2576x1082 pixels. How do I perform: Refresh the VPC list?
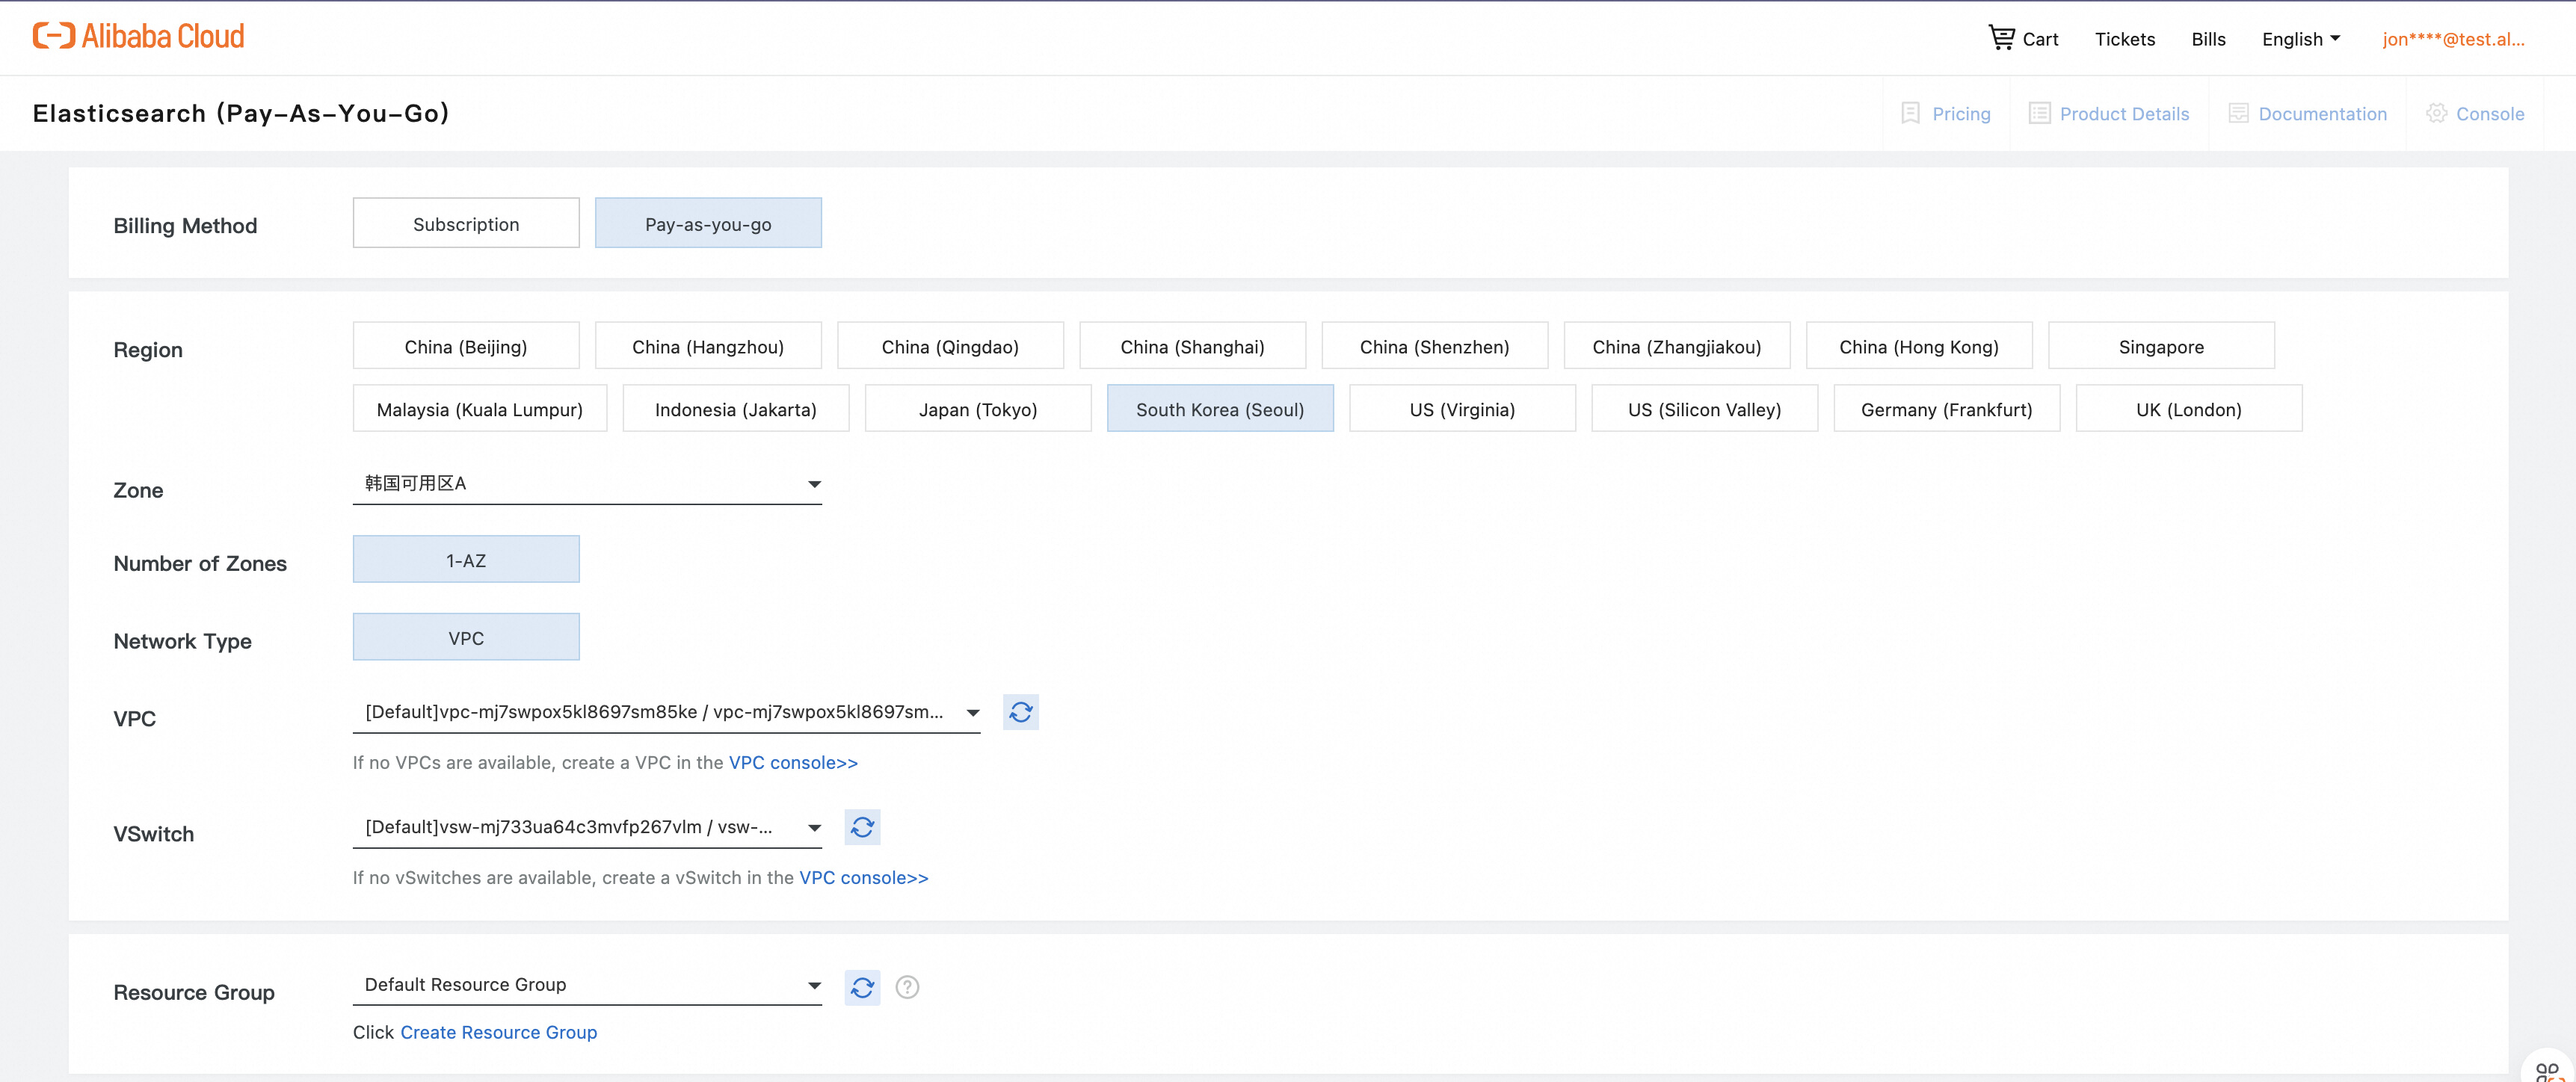coord(1020,712)
